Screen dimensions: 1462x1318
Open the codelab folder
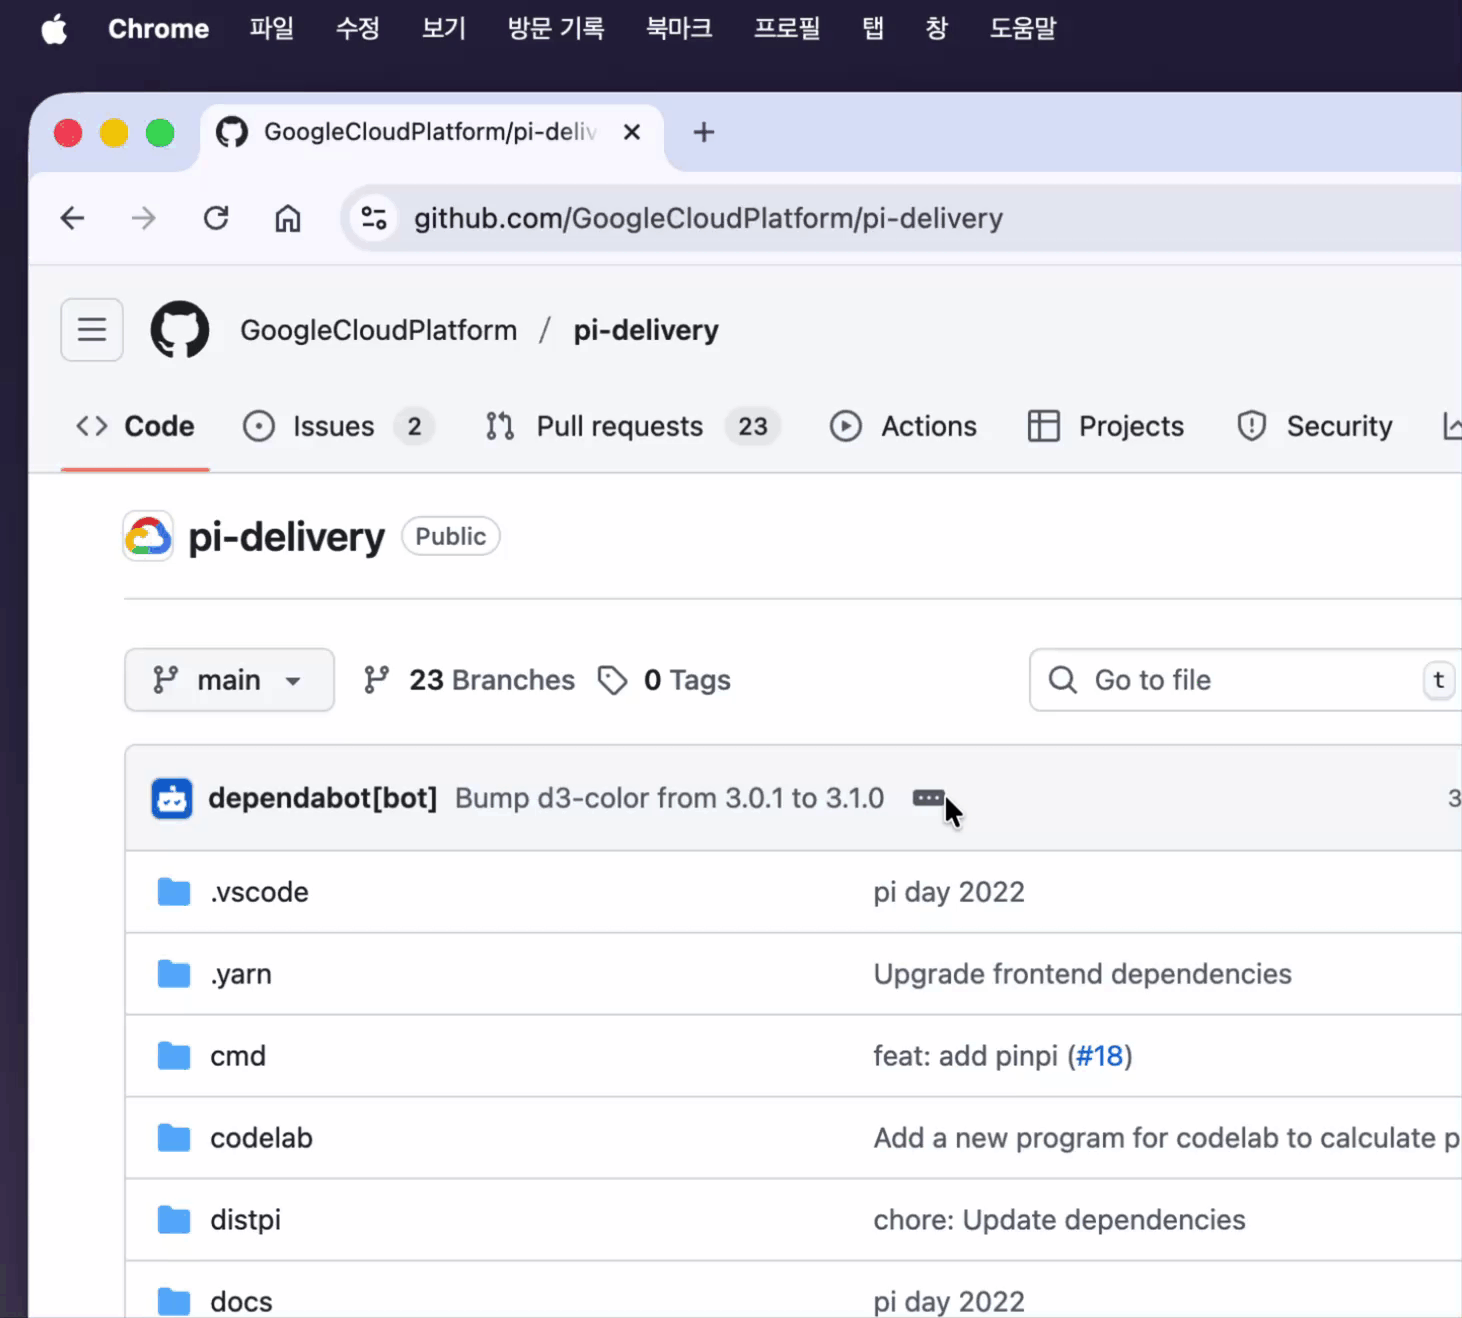pos(261,1138)
